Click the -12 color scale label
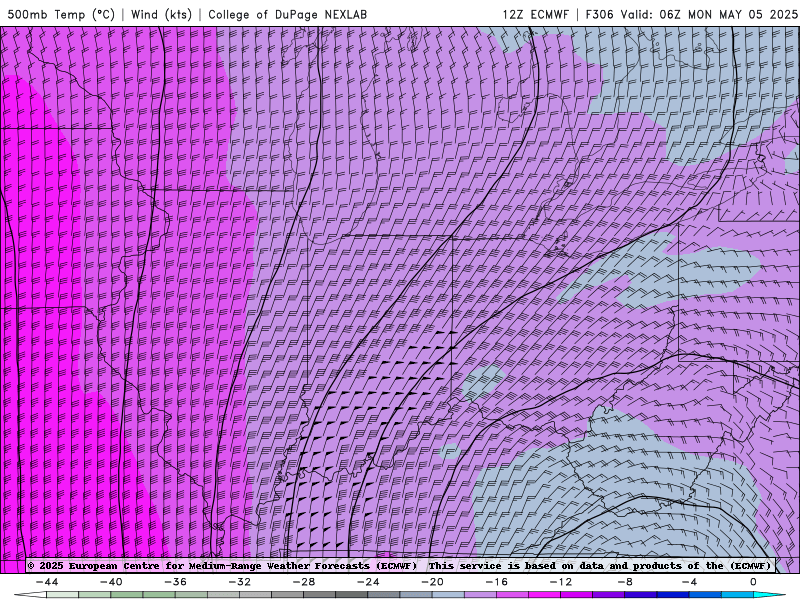 [561, 582]
